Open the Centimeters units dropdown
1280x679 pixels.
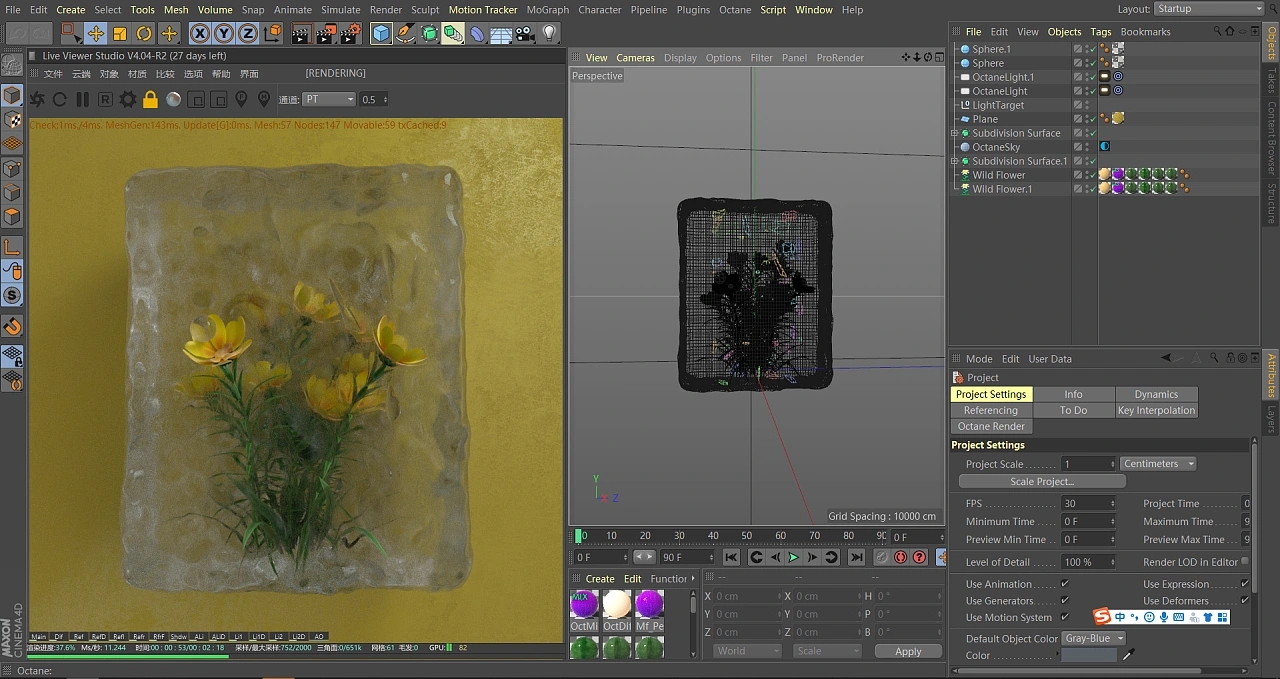pyautogui.click(x=1157, y=463)
